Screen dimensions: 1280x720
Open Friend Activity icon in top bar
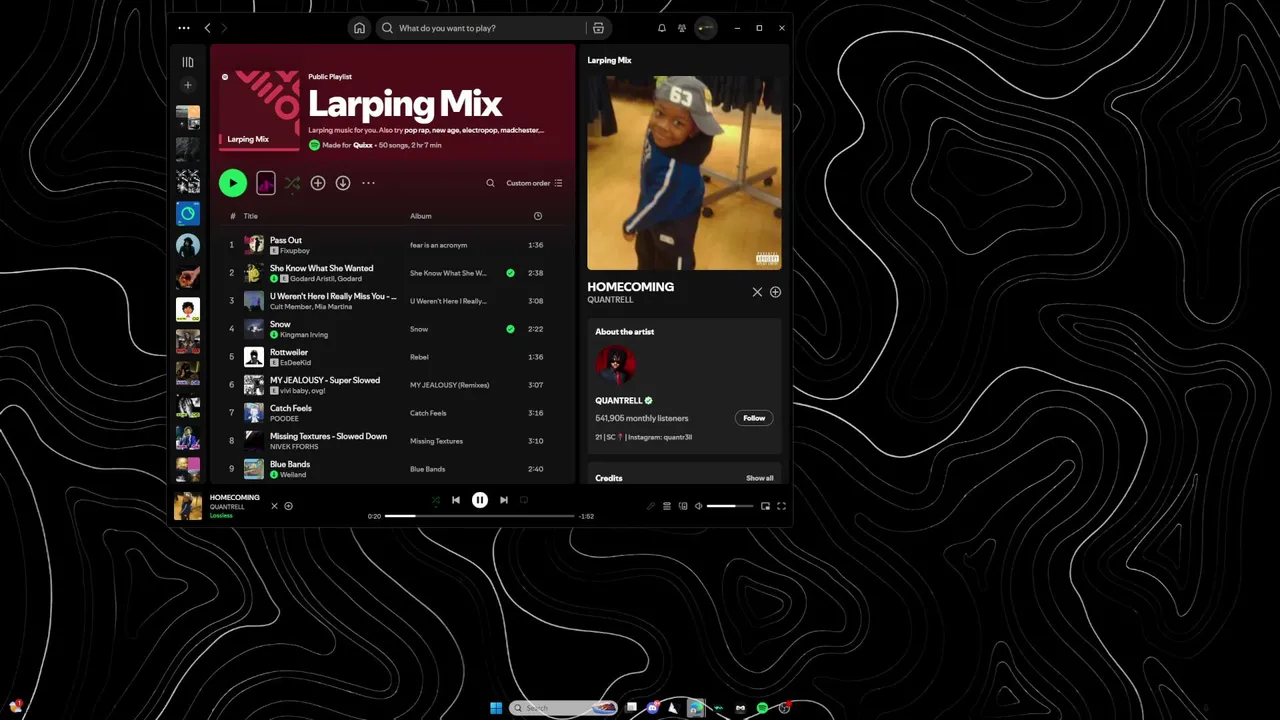pyautogui.click(x=682, y=28)
